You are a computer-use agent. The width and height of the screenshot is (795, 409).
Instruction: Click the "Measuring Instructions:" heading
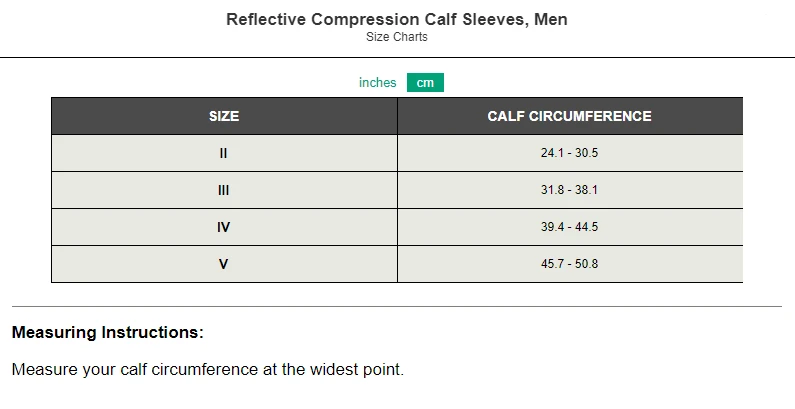pos(107,332)
